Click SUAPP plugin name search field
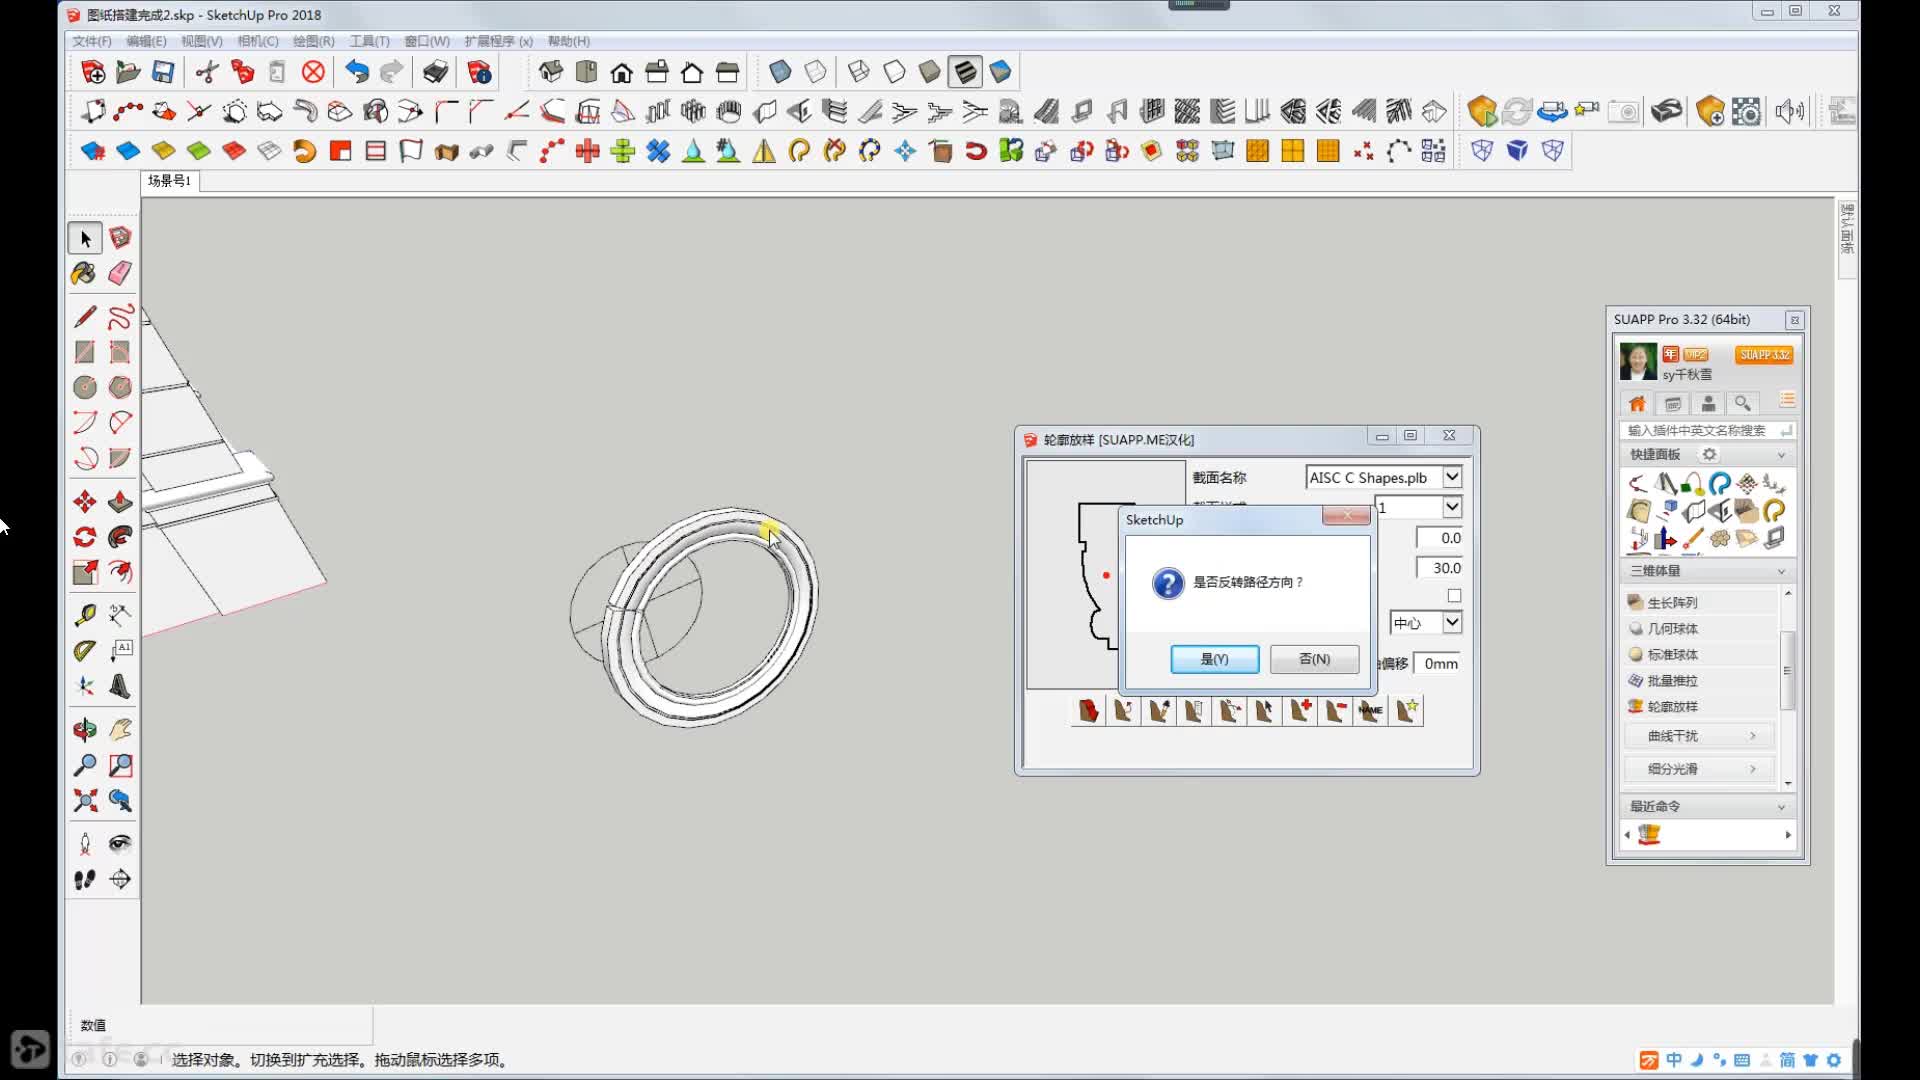 click(x=1707, y=431)
